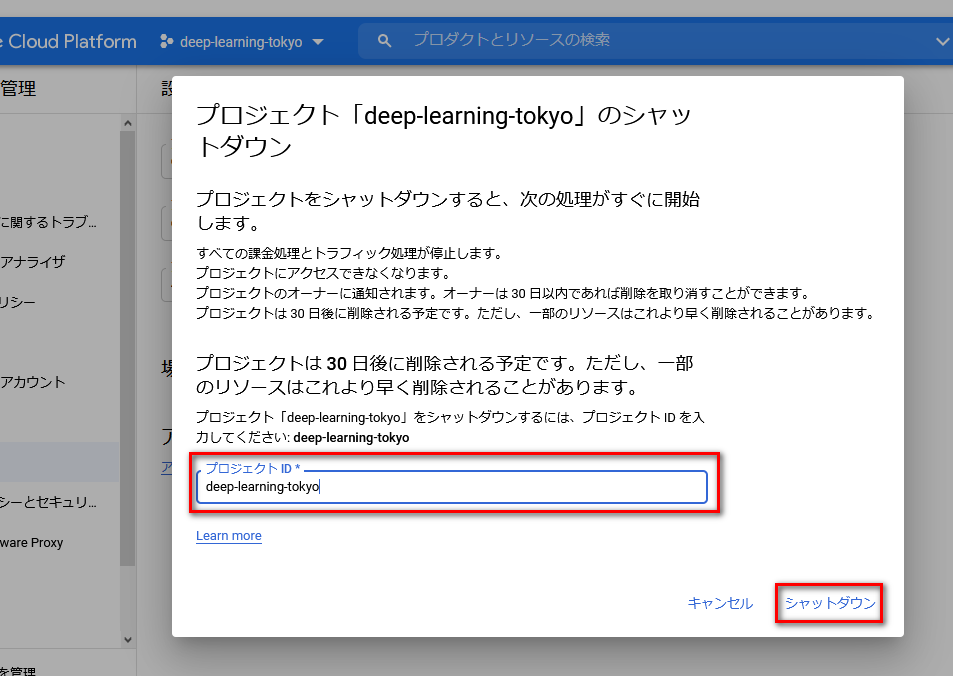Click the line すべての課金処理とトラフィック処理が停止します。

(349, 253)
